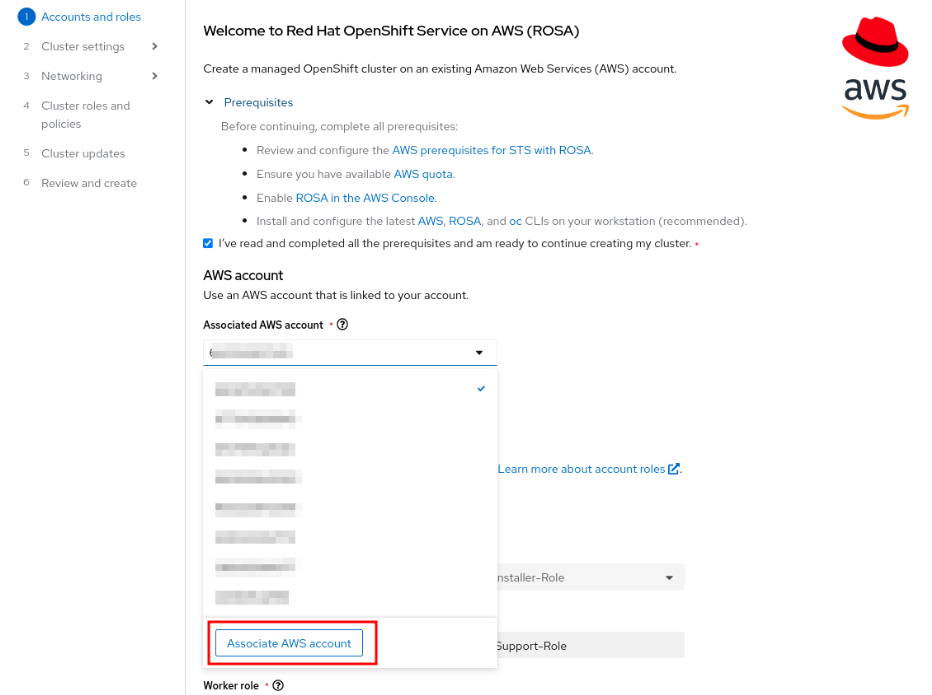Toggle the Associated AWS account dropdown caret
This screenshot has height=695, width=932.
click(x=479, y=353)
